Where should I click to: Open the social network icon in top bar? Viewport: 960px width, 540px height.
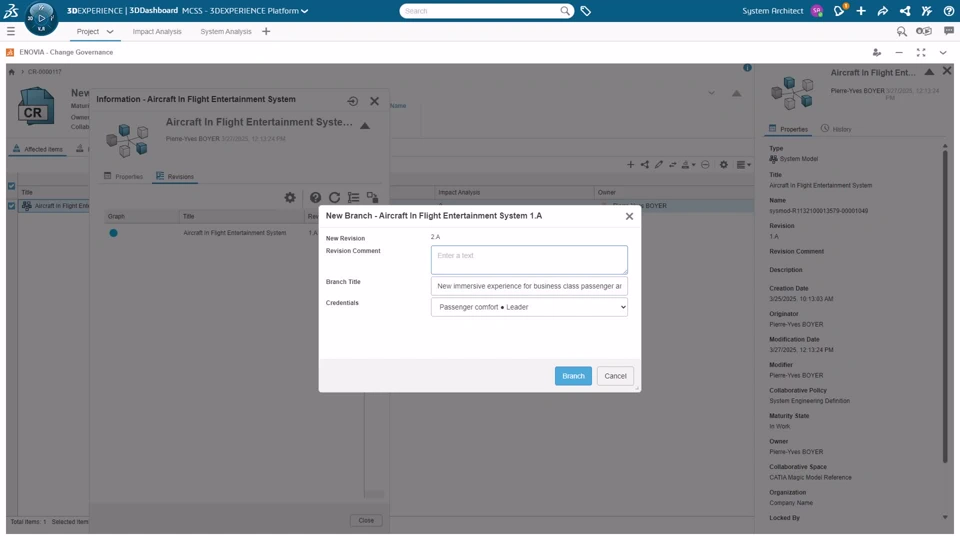(x=905, y=10)
